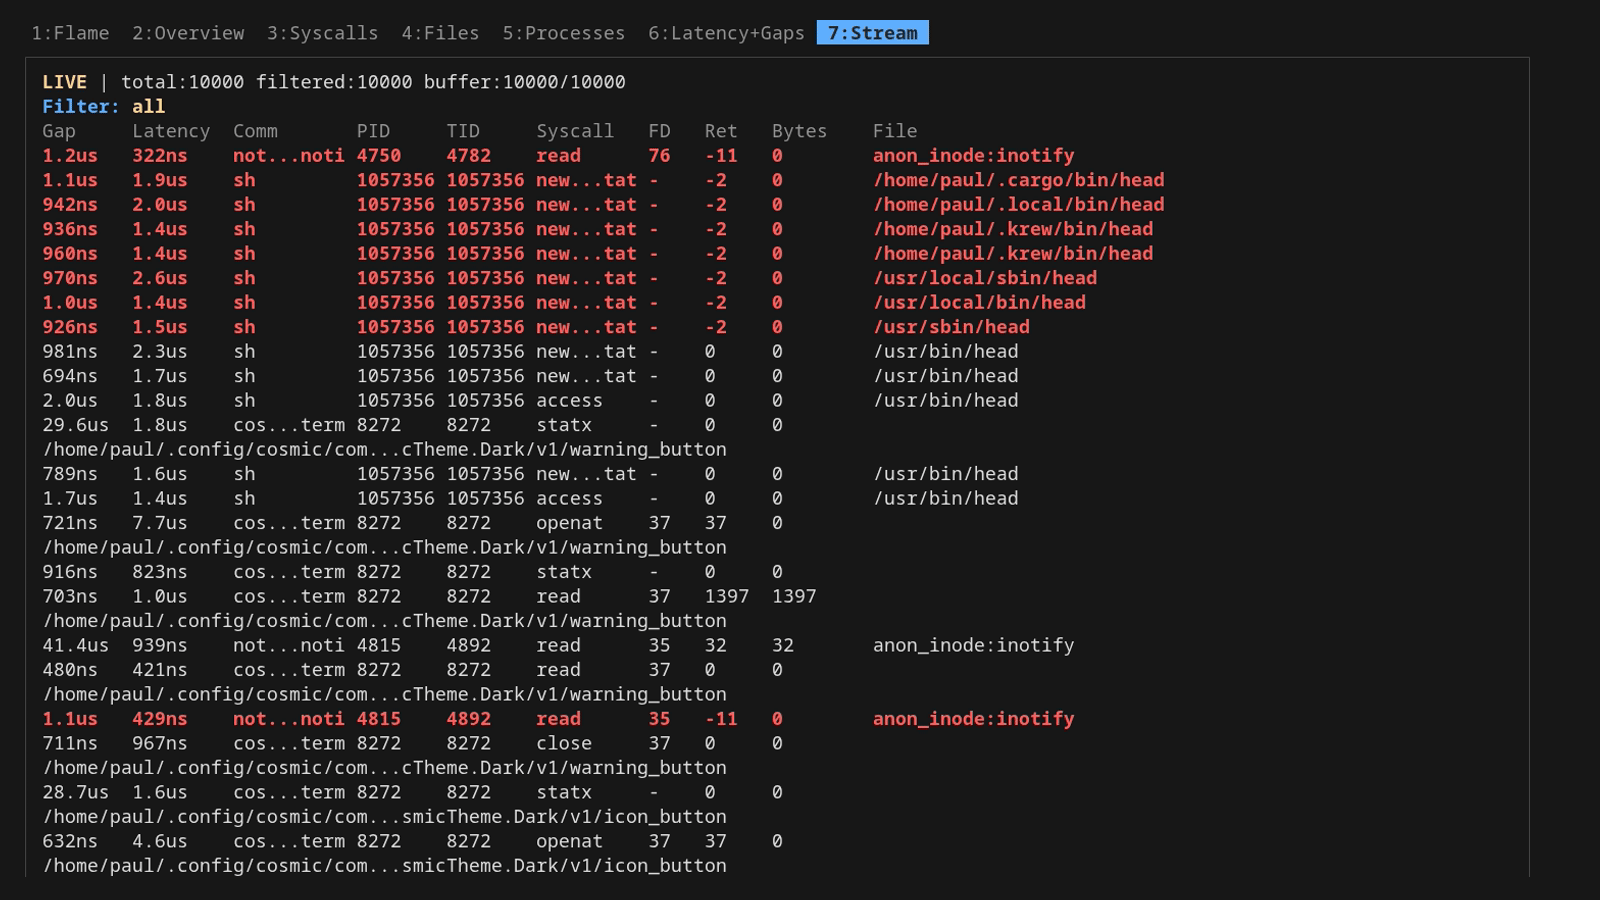Select /home/paul/.local/bin/head file entry
Viewport: 1600px width, 900px height.
(1018, 204)
